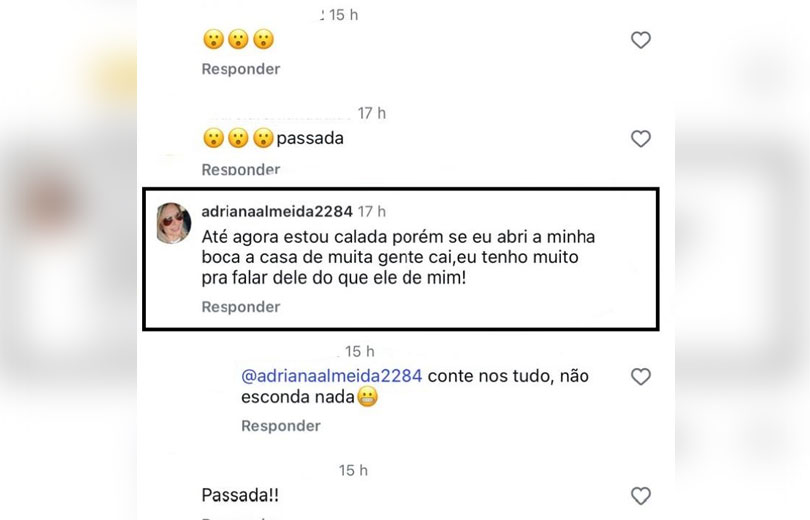Click the 15 h timestamp above "Passada!!"
810x520 pixels.
(353, 470)
